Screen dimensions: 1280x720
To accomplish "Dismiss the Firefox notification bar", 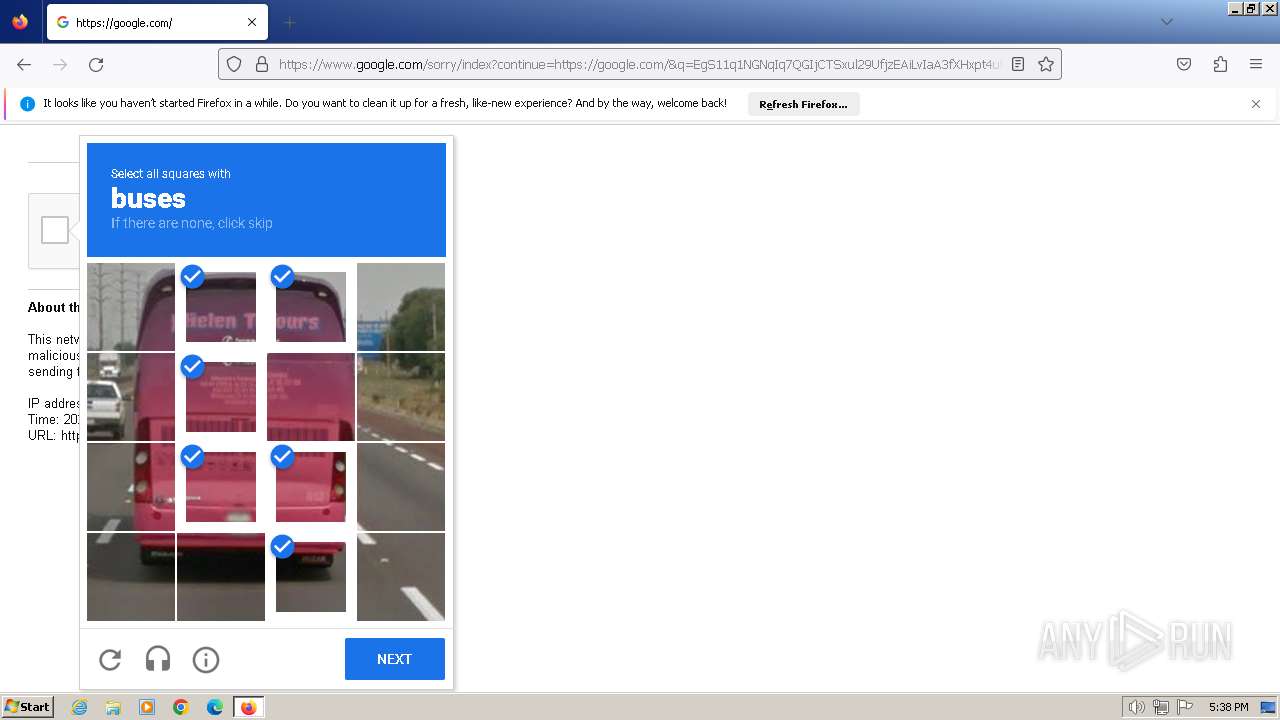I will [1256, 104].
